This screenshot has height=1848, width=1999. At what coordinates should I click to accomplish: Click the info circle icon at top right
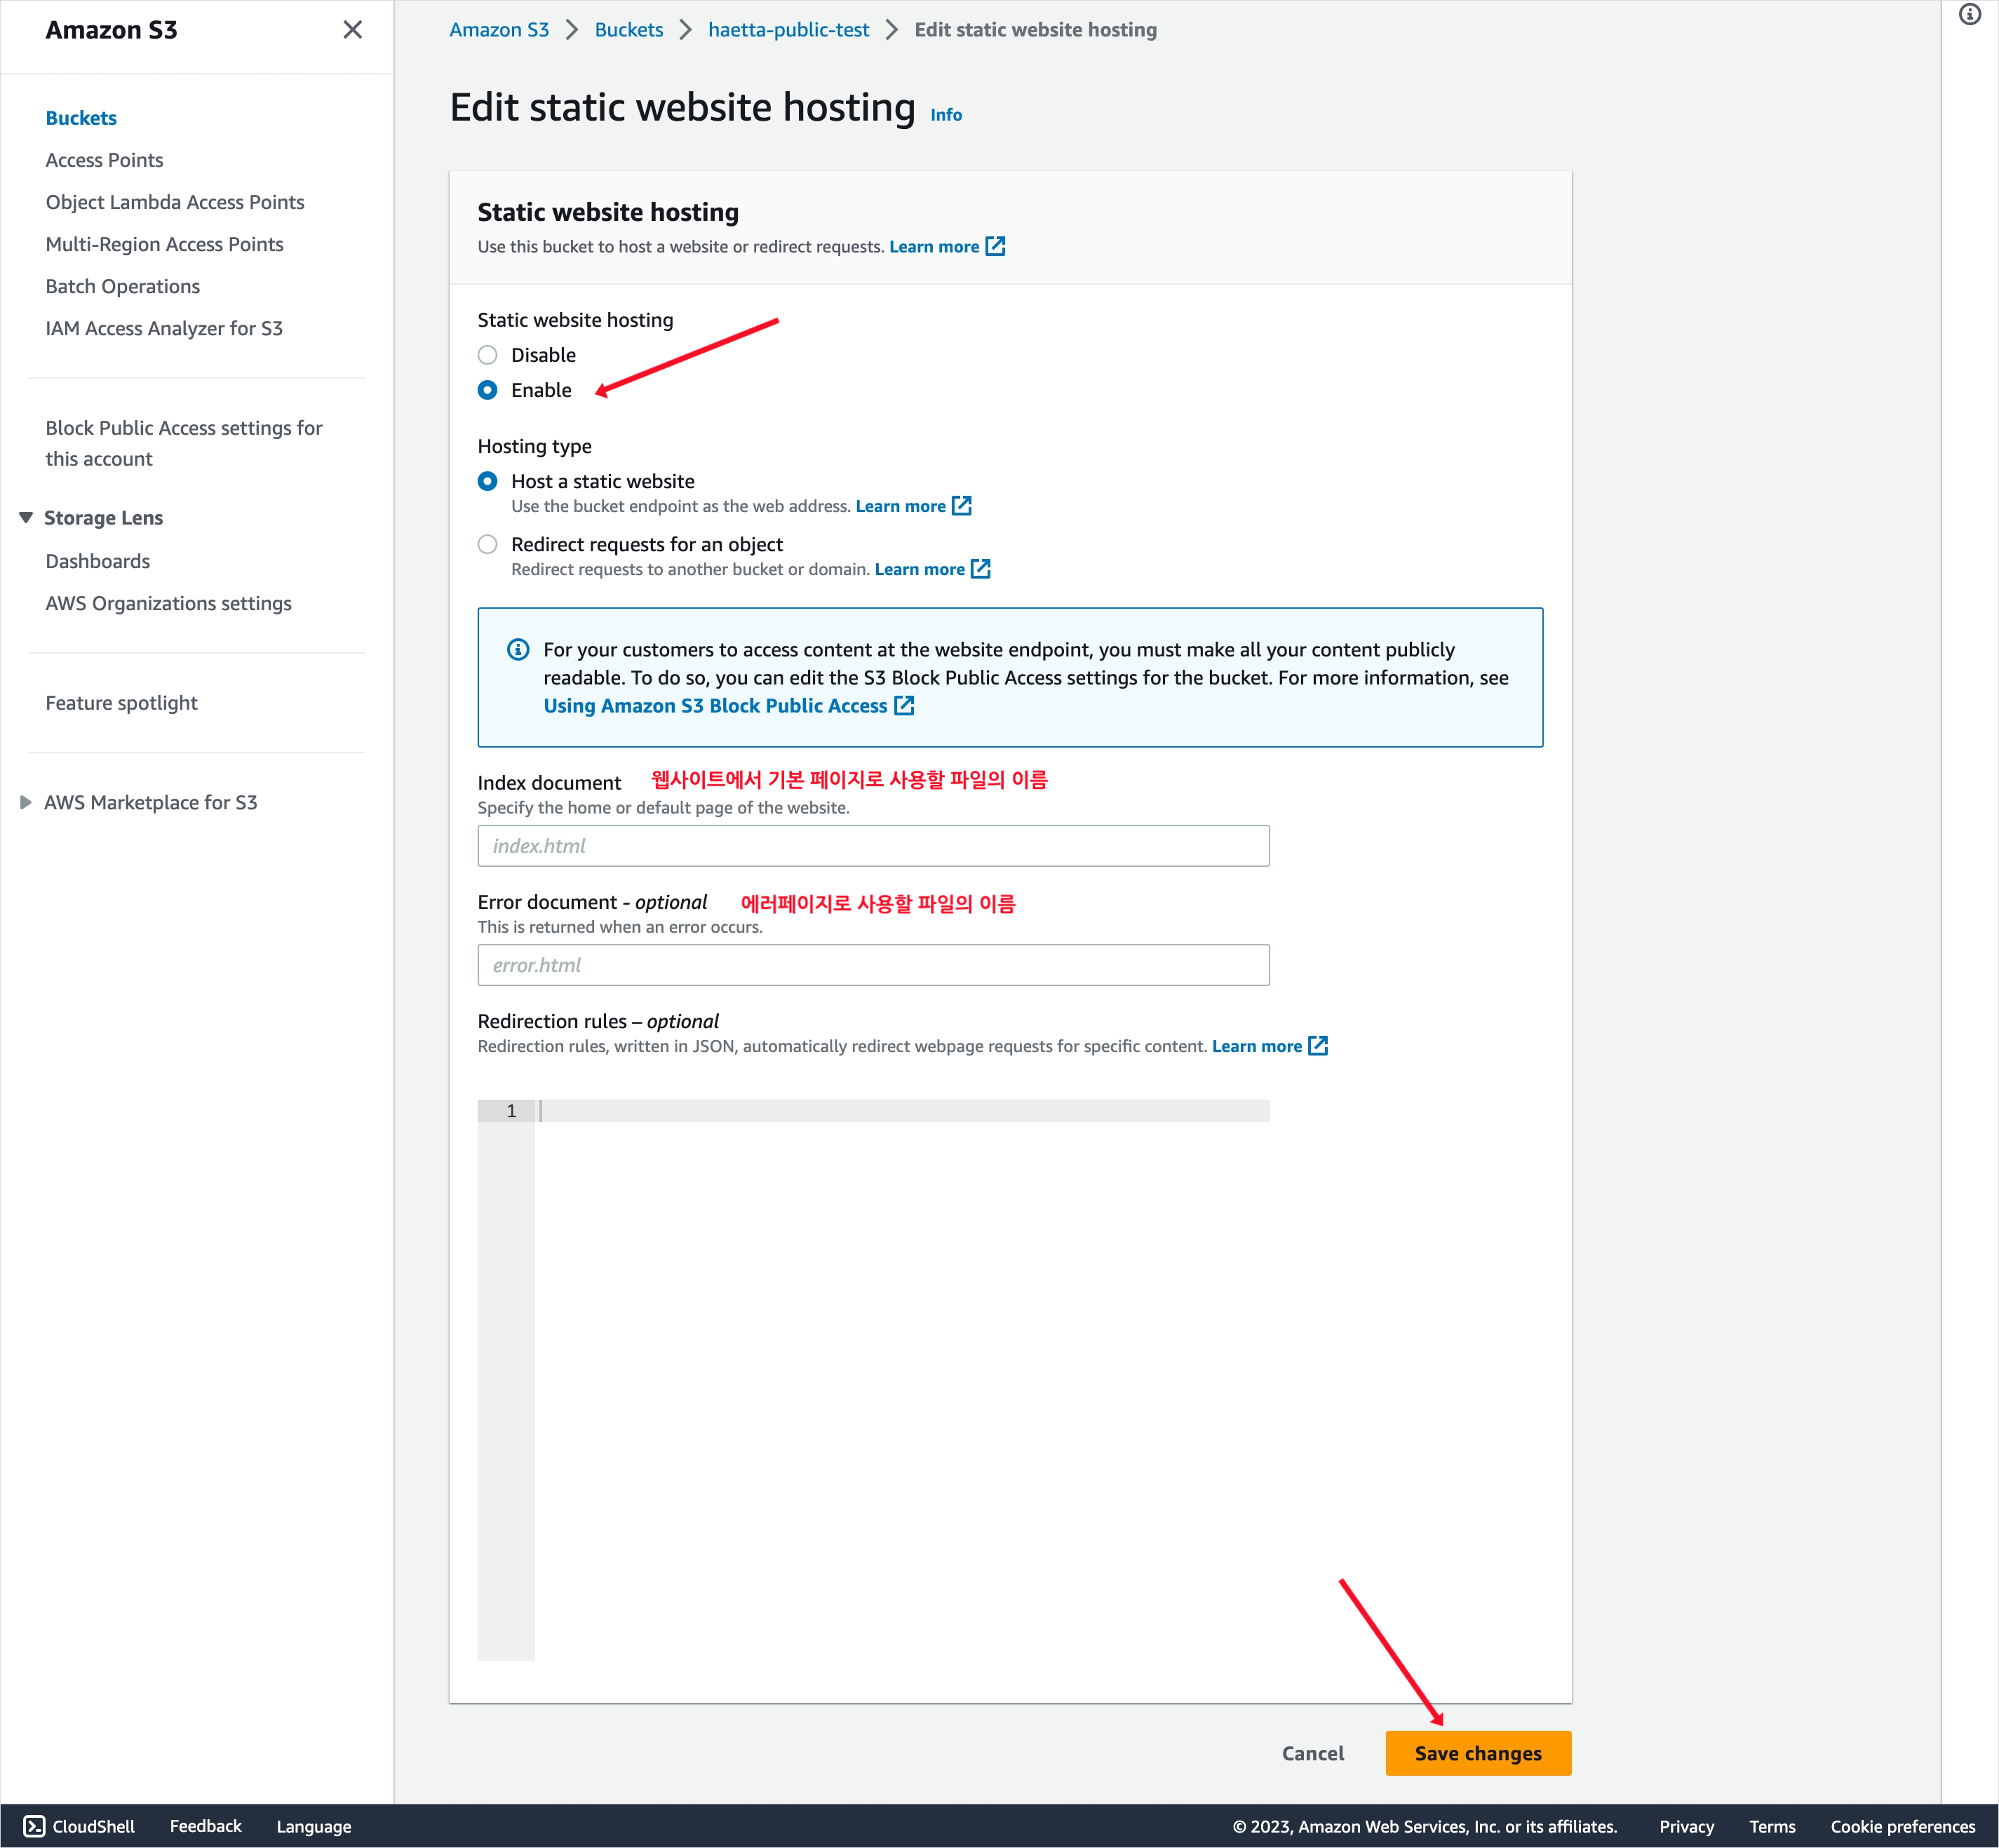click(x=1969, y=15)
